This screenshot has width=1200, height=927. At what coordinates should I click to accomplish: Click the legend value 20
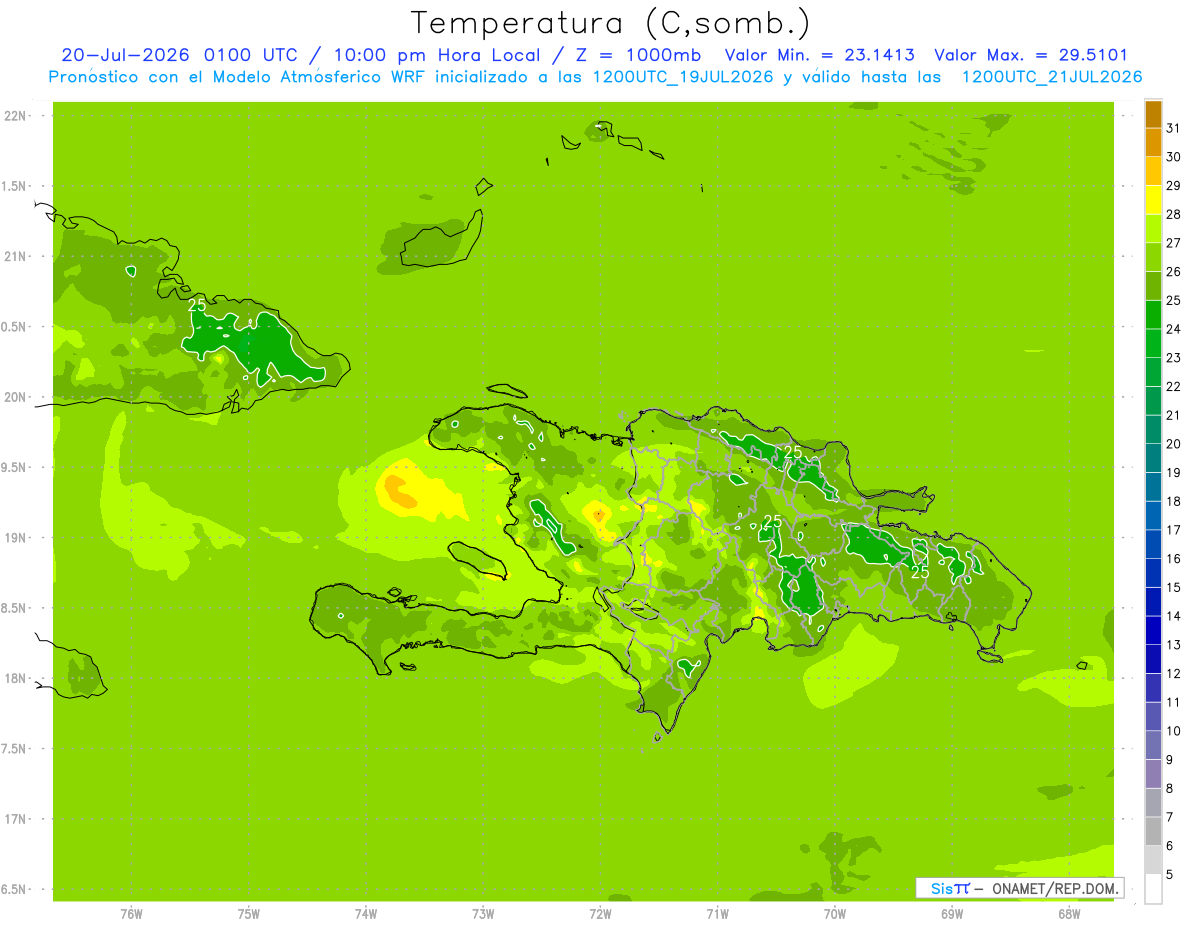click(x=1173, y=444)
